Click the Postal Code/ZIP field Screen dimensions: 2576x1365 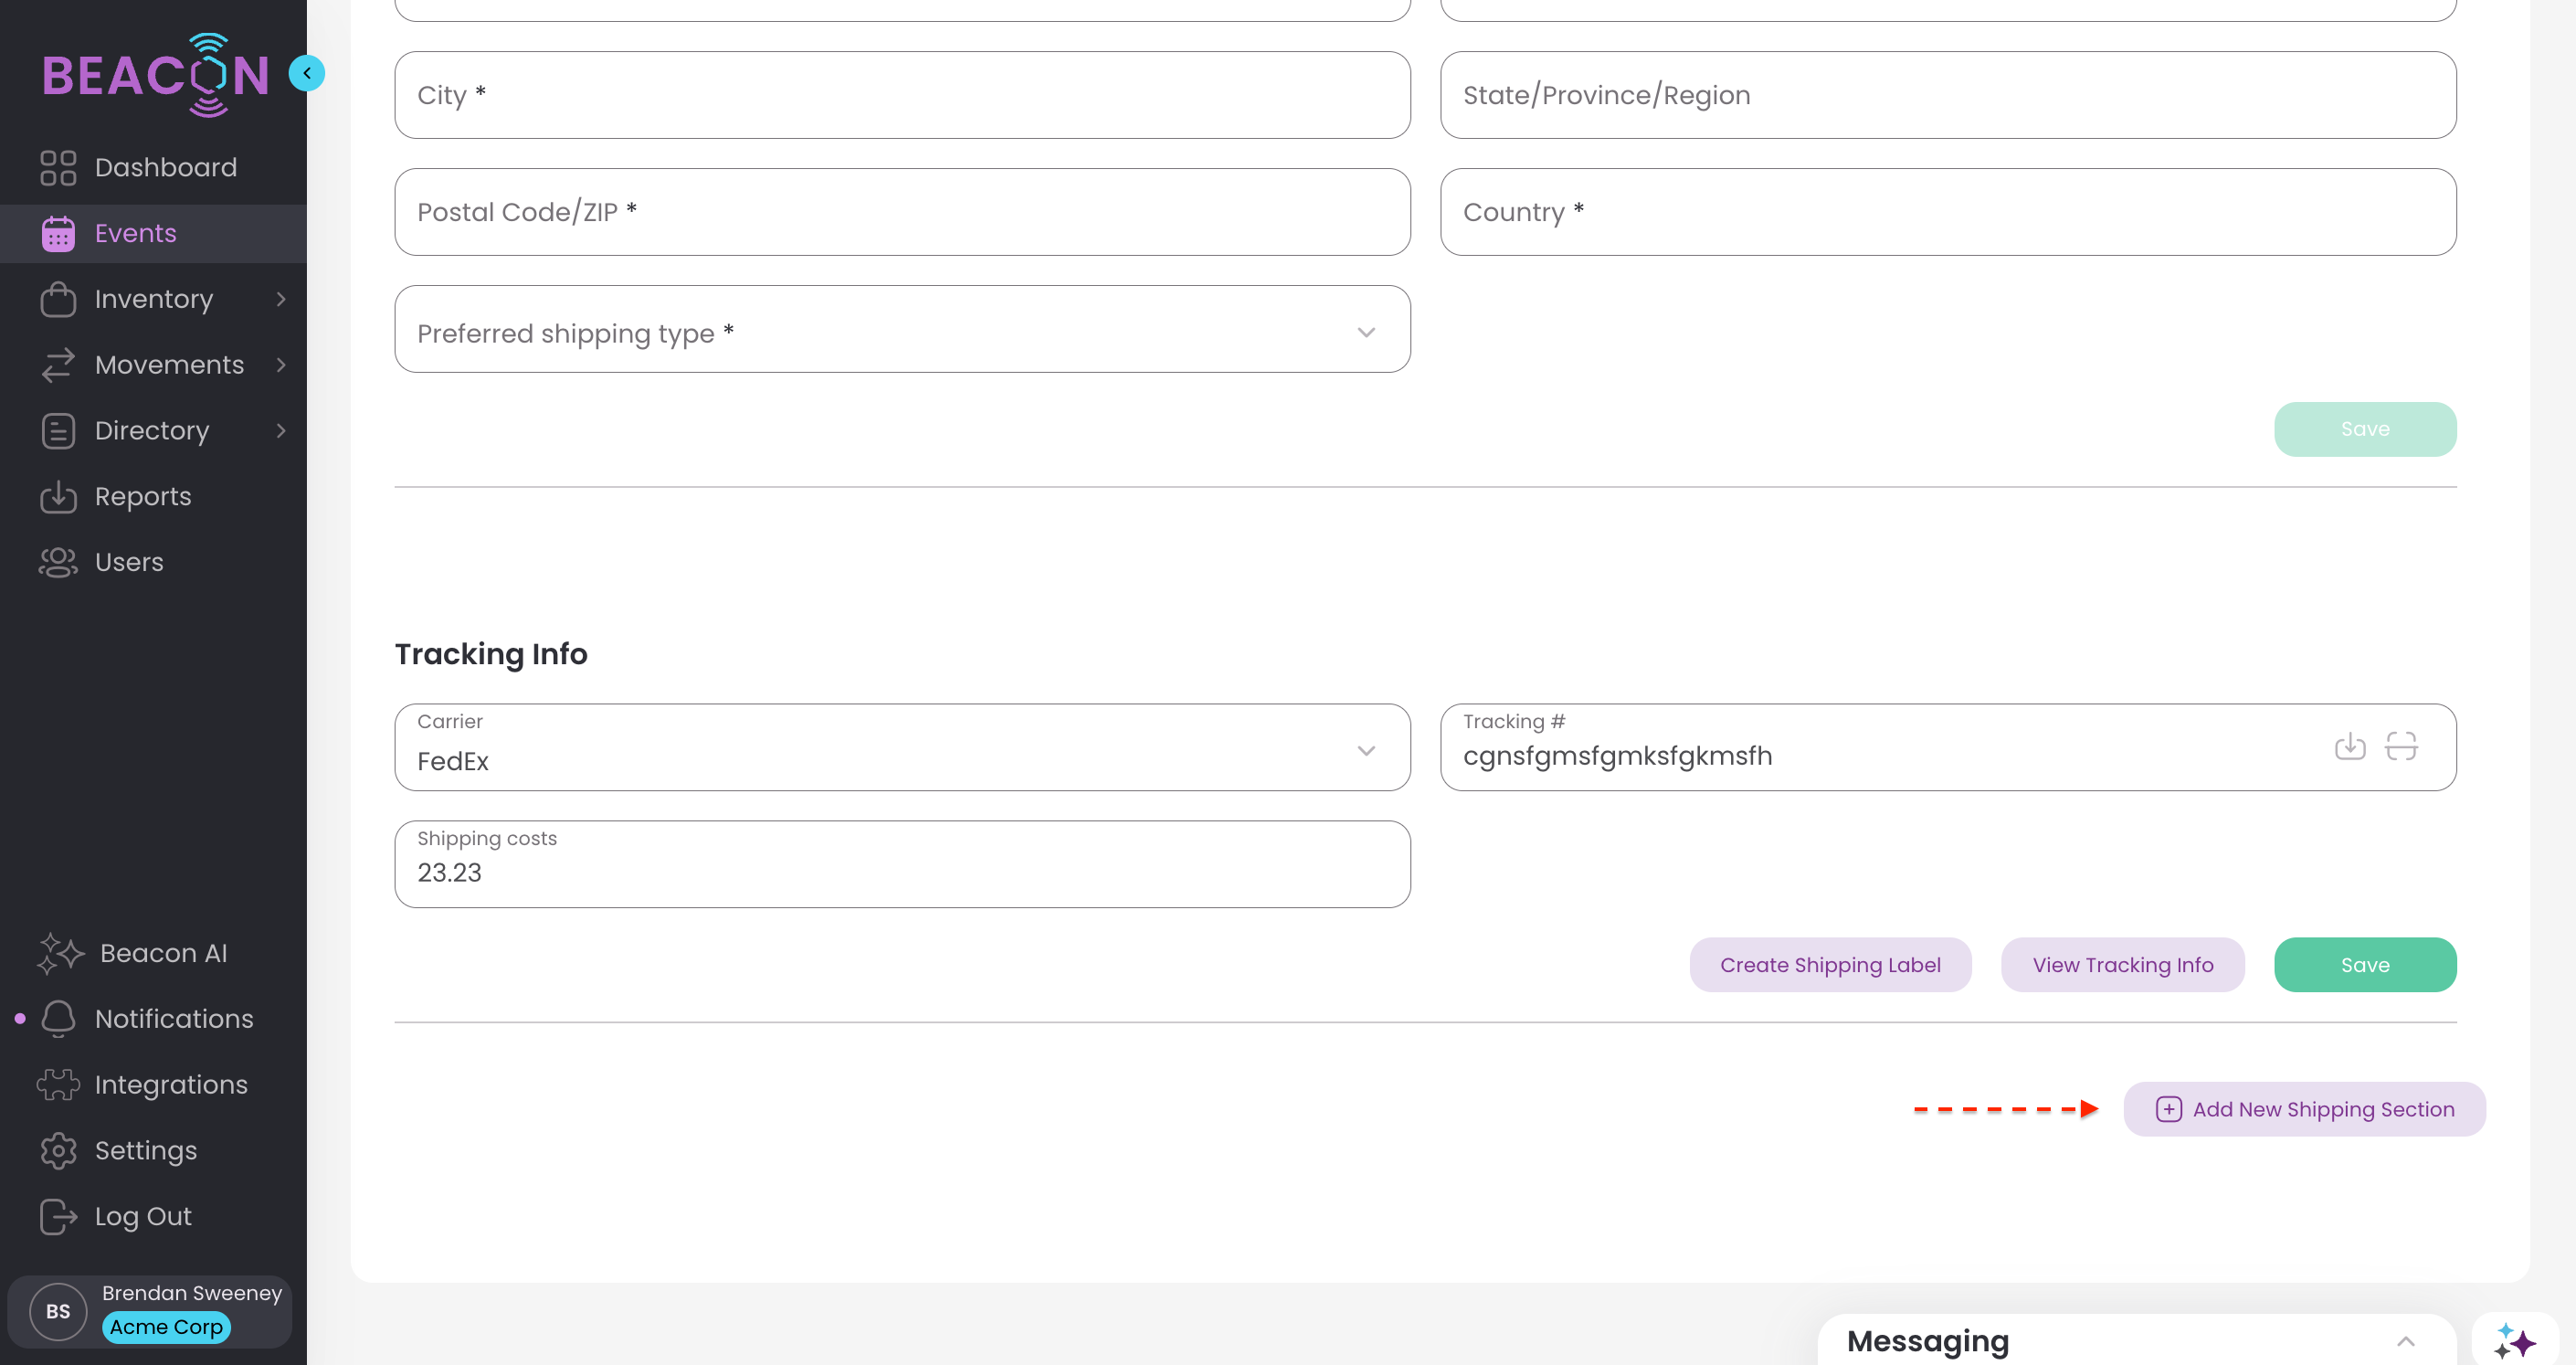[x=902, y=212]
